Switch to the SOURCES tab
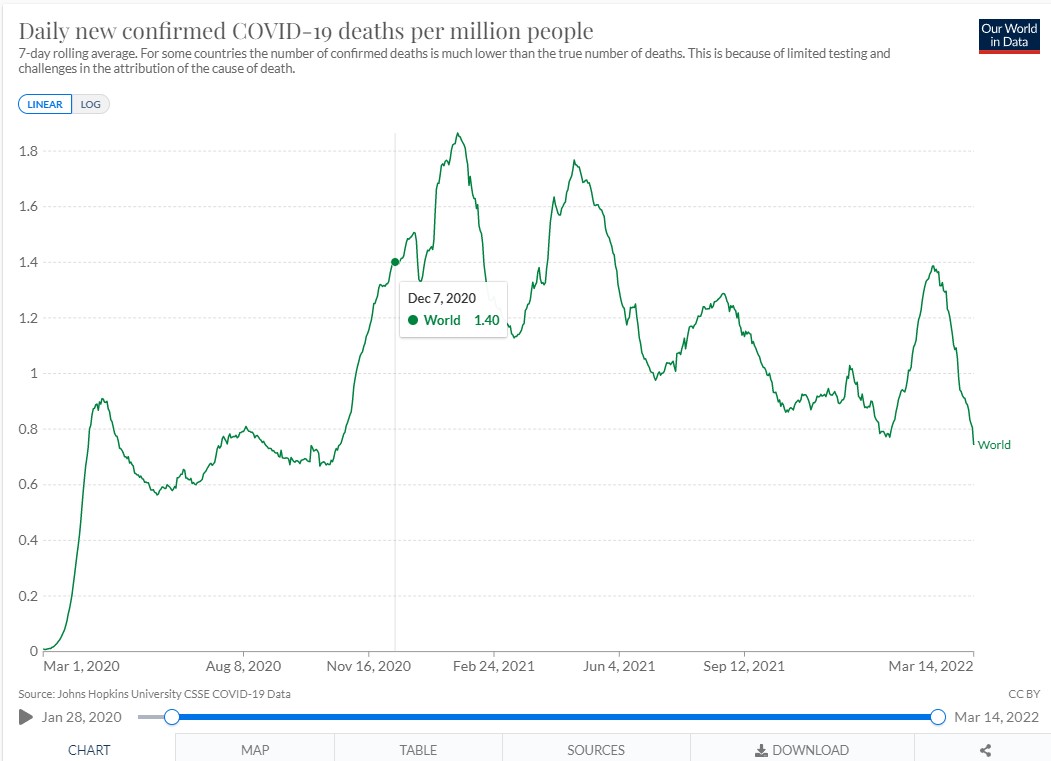Image resolution: width=1051 pixels, height=761 pixels. 596,750
